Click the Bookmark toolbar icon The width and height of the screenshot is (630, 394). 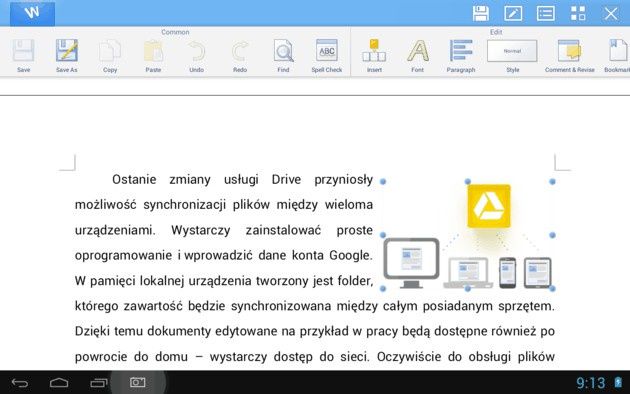tap(617, 55)
